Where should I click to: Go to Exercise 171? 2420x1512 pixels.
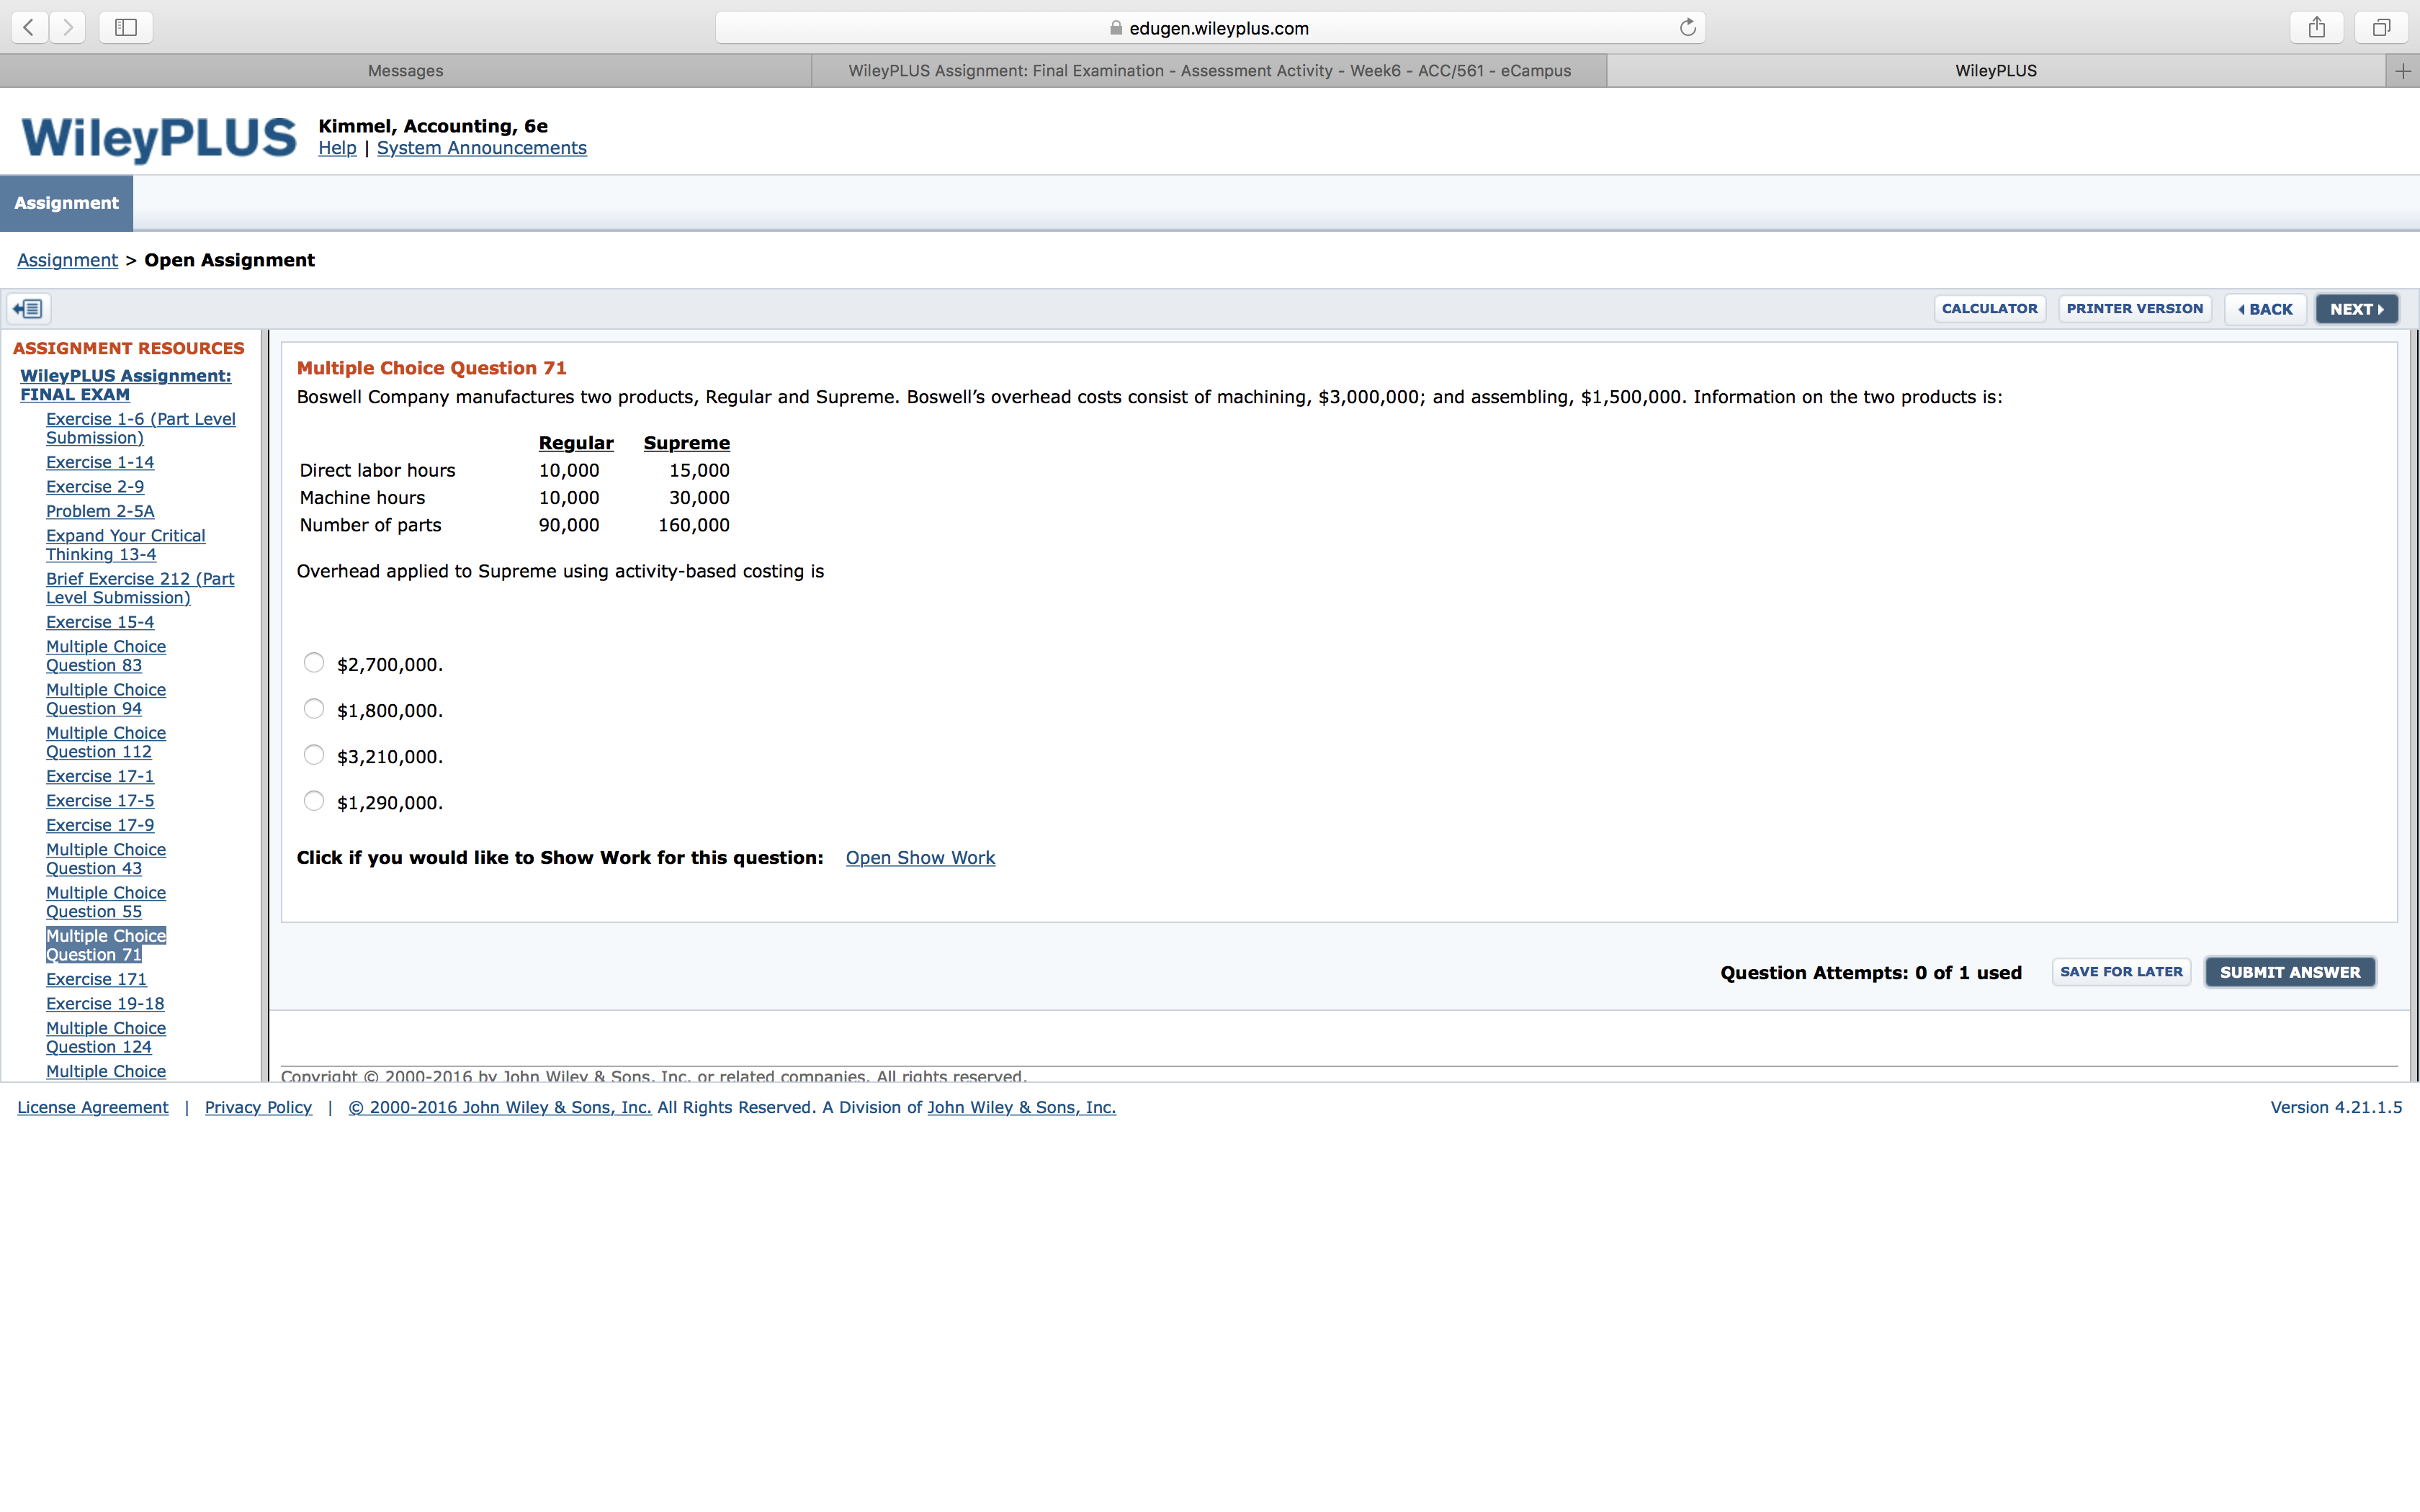[96, 979]
